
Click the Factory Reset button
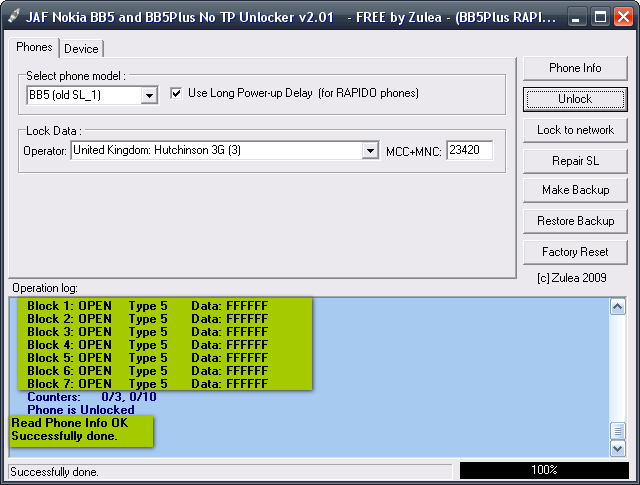click(575, 252)
